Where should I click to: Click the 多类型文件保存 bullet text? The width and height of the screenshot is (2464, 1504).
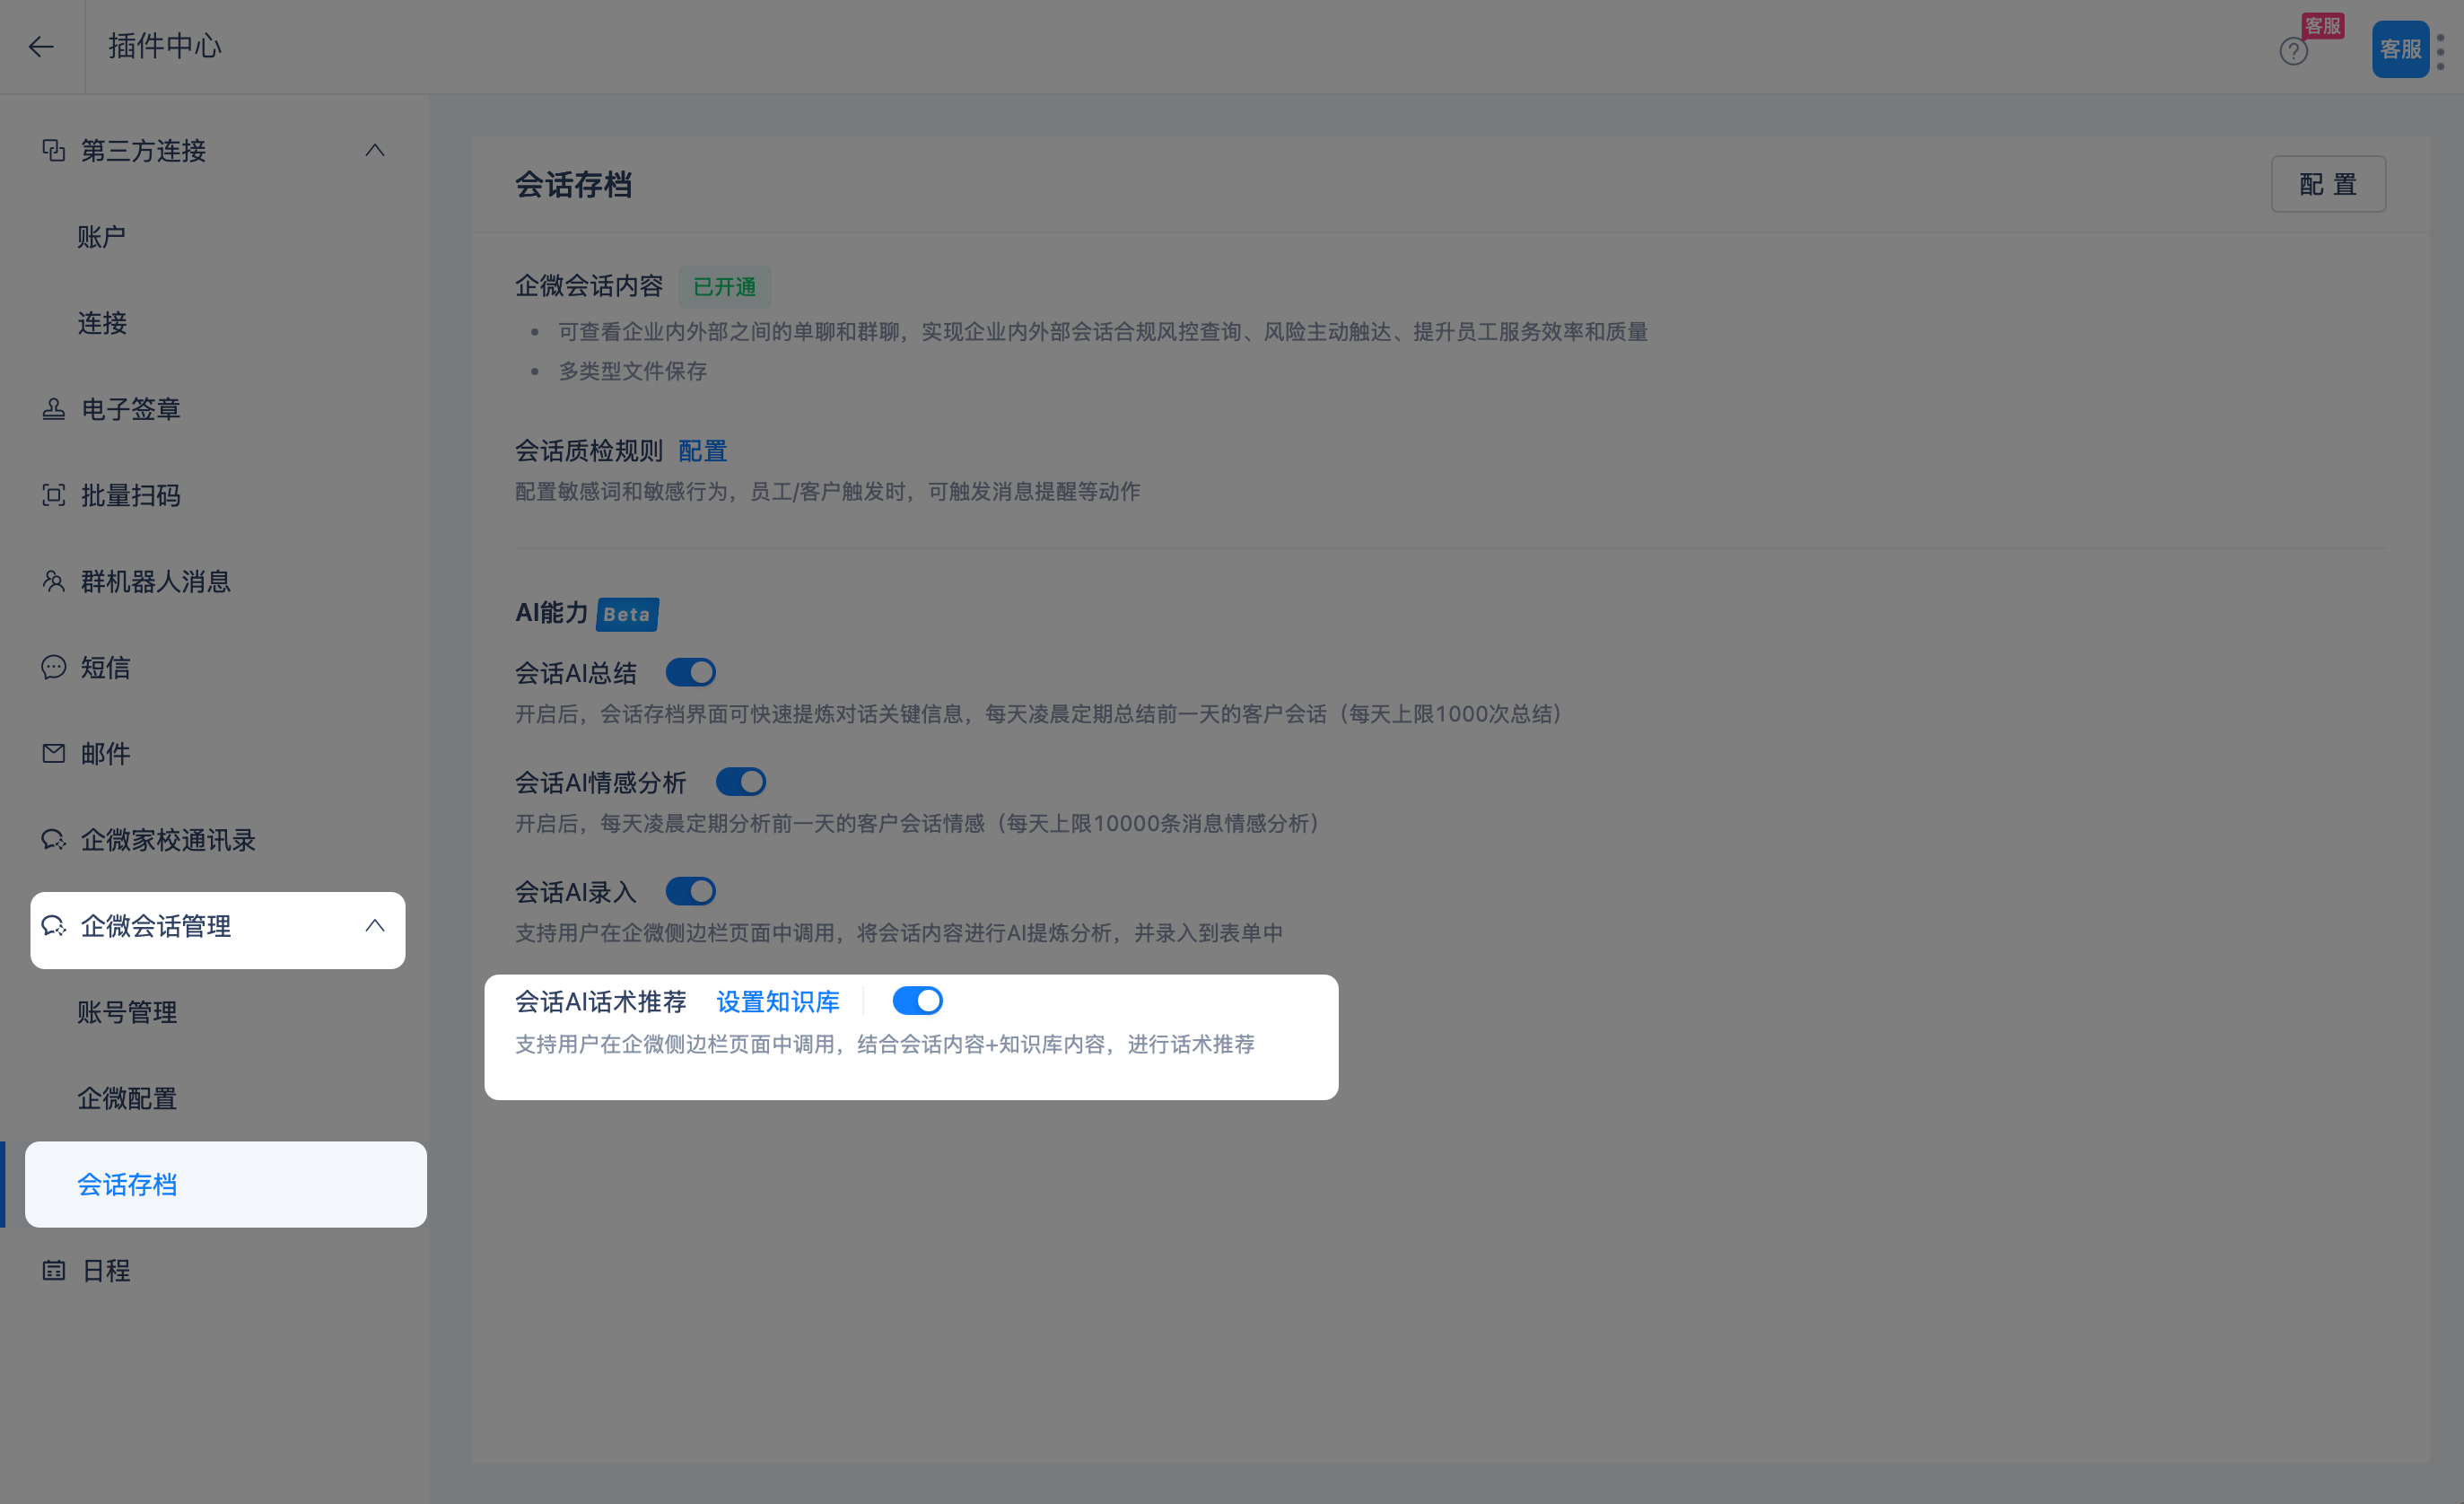tap(633, 371)
